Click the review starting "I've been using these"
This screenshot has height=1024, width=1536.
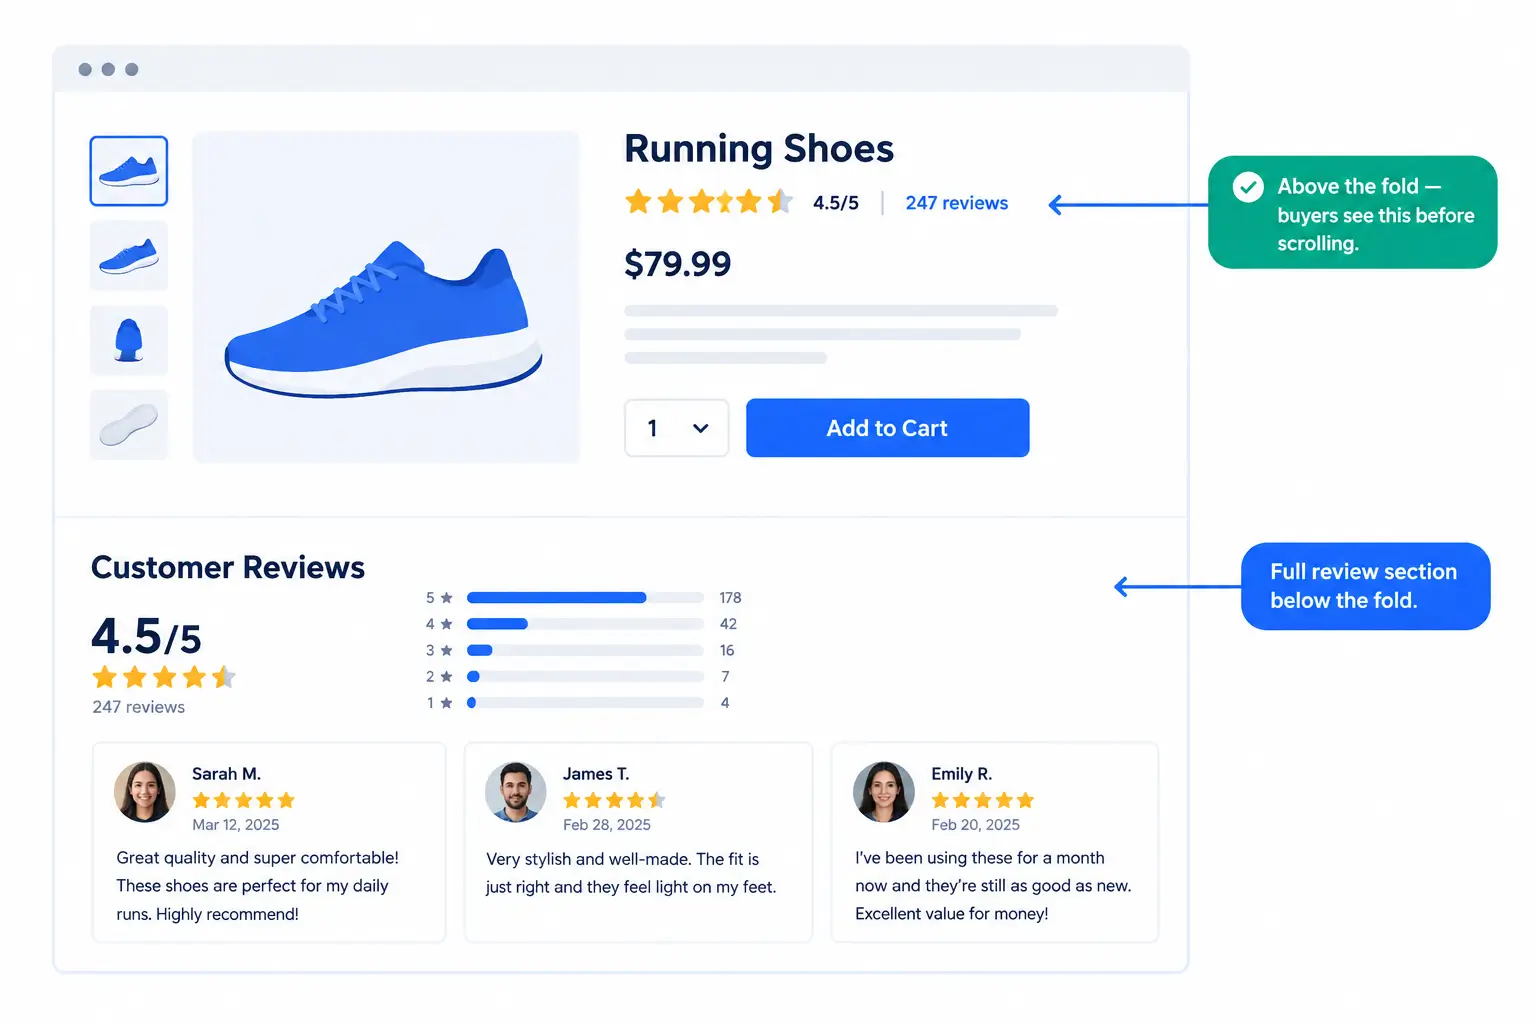tap(993, 886)
